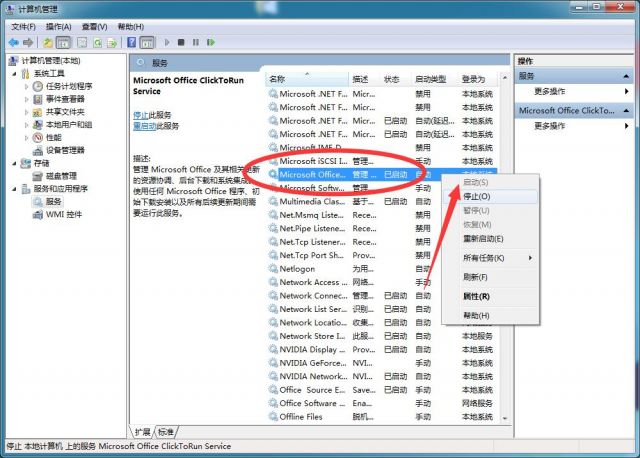Click the Up one level folder icon
Image resolution: width=640 pixels, height=458 pixels.
tap(48, 42)
